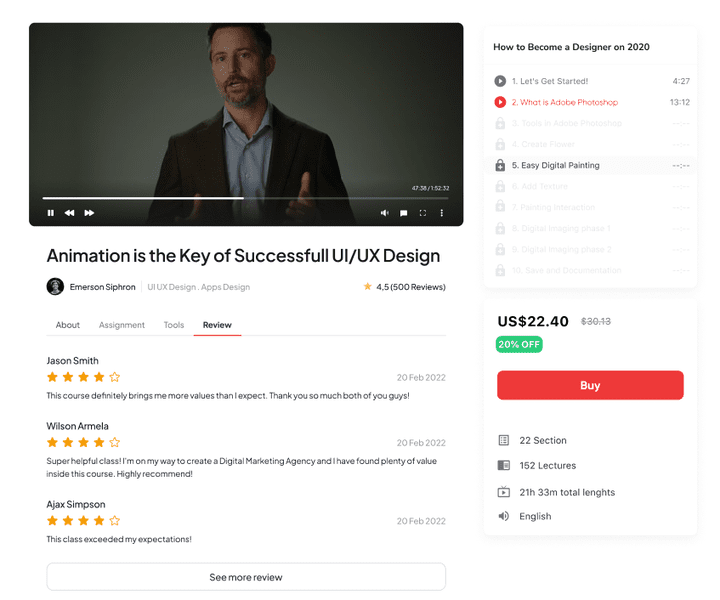Open video captions icon
The width and height of the screenshot is (720, 600).
tap(404, 213)
